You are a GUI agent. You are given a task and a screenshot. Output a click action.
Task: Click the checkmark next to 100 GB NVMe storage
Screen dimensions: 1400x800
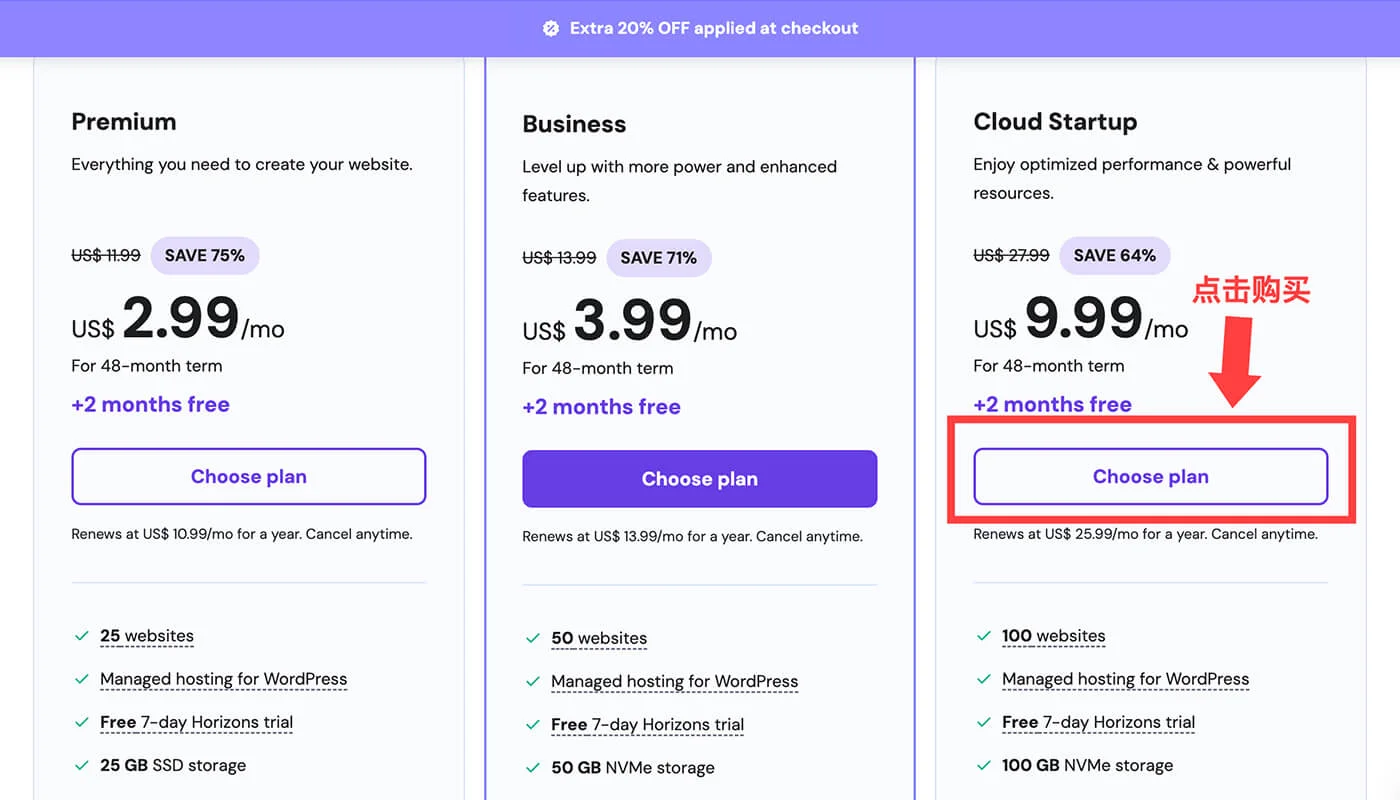(983, 765)
